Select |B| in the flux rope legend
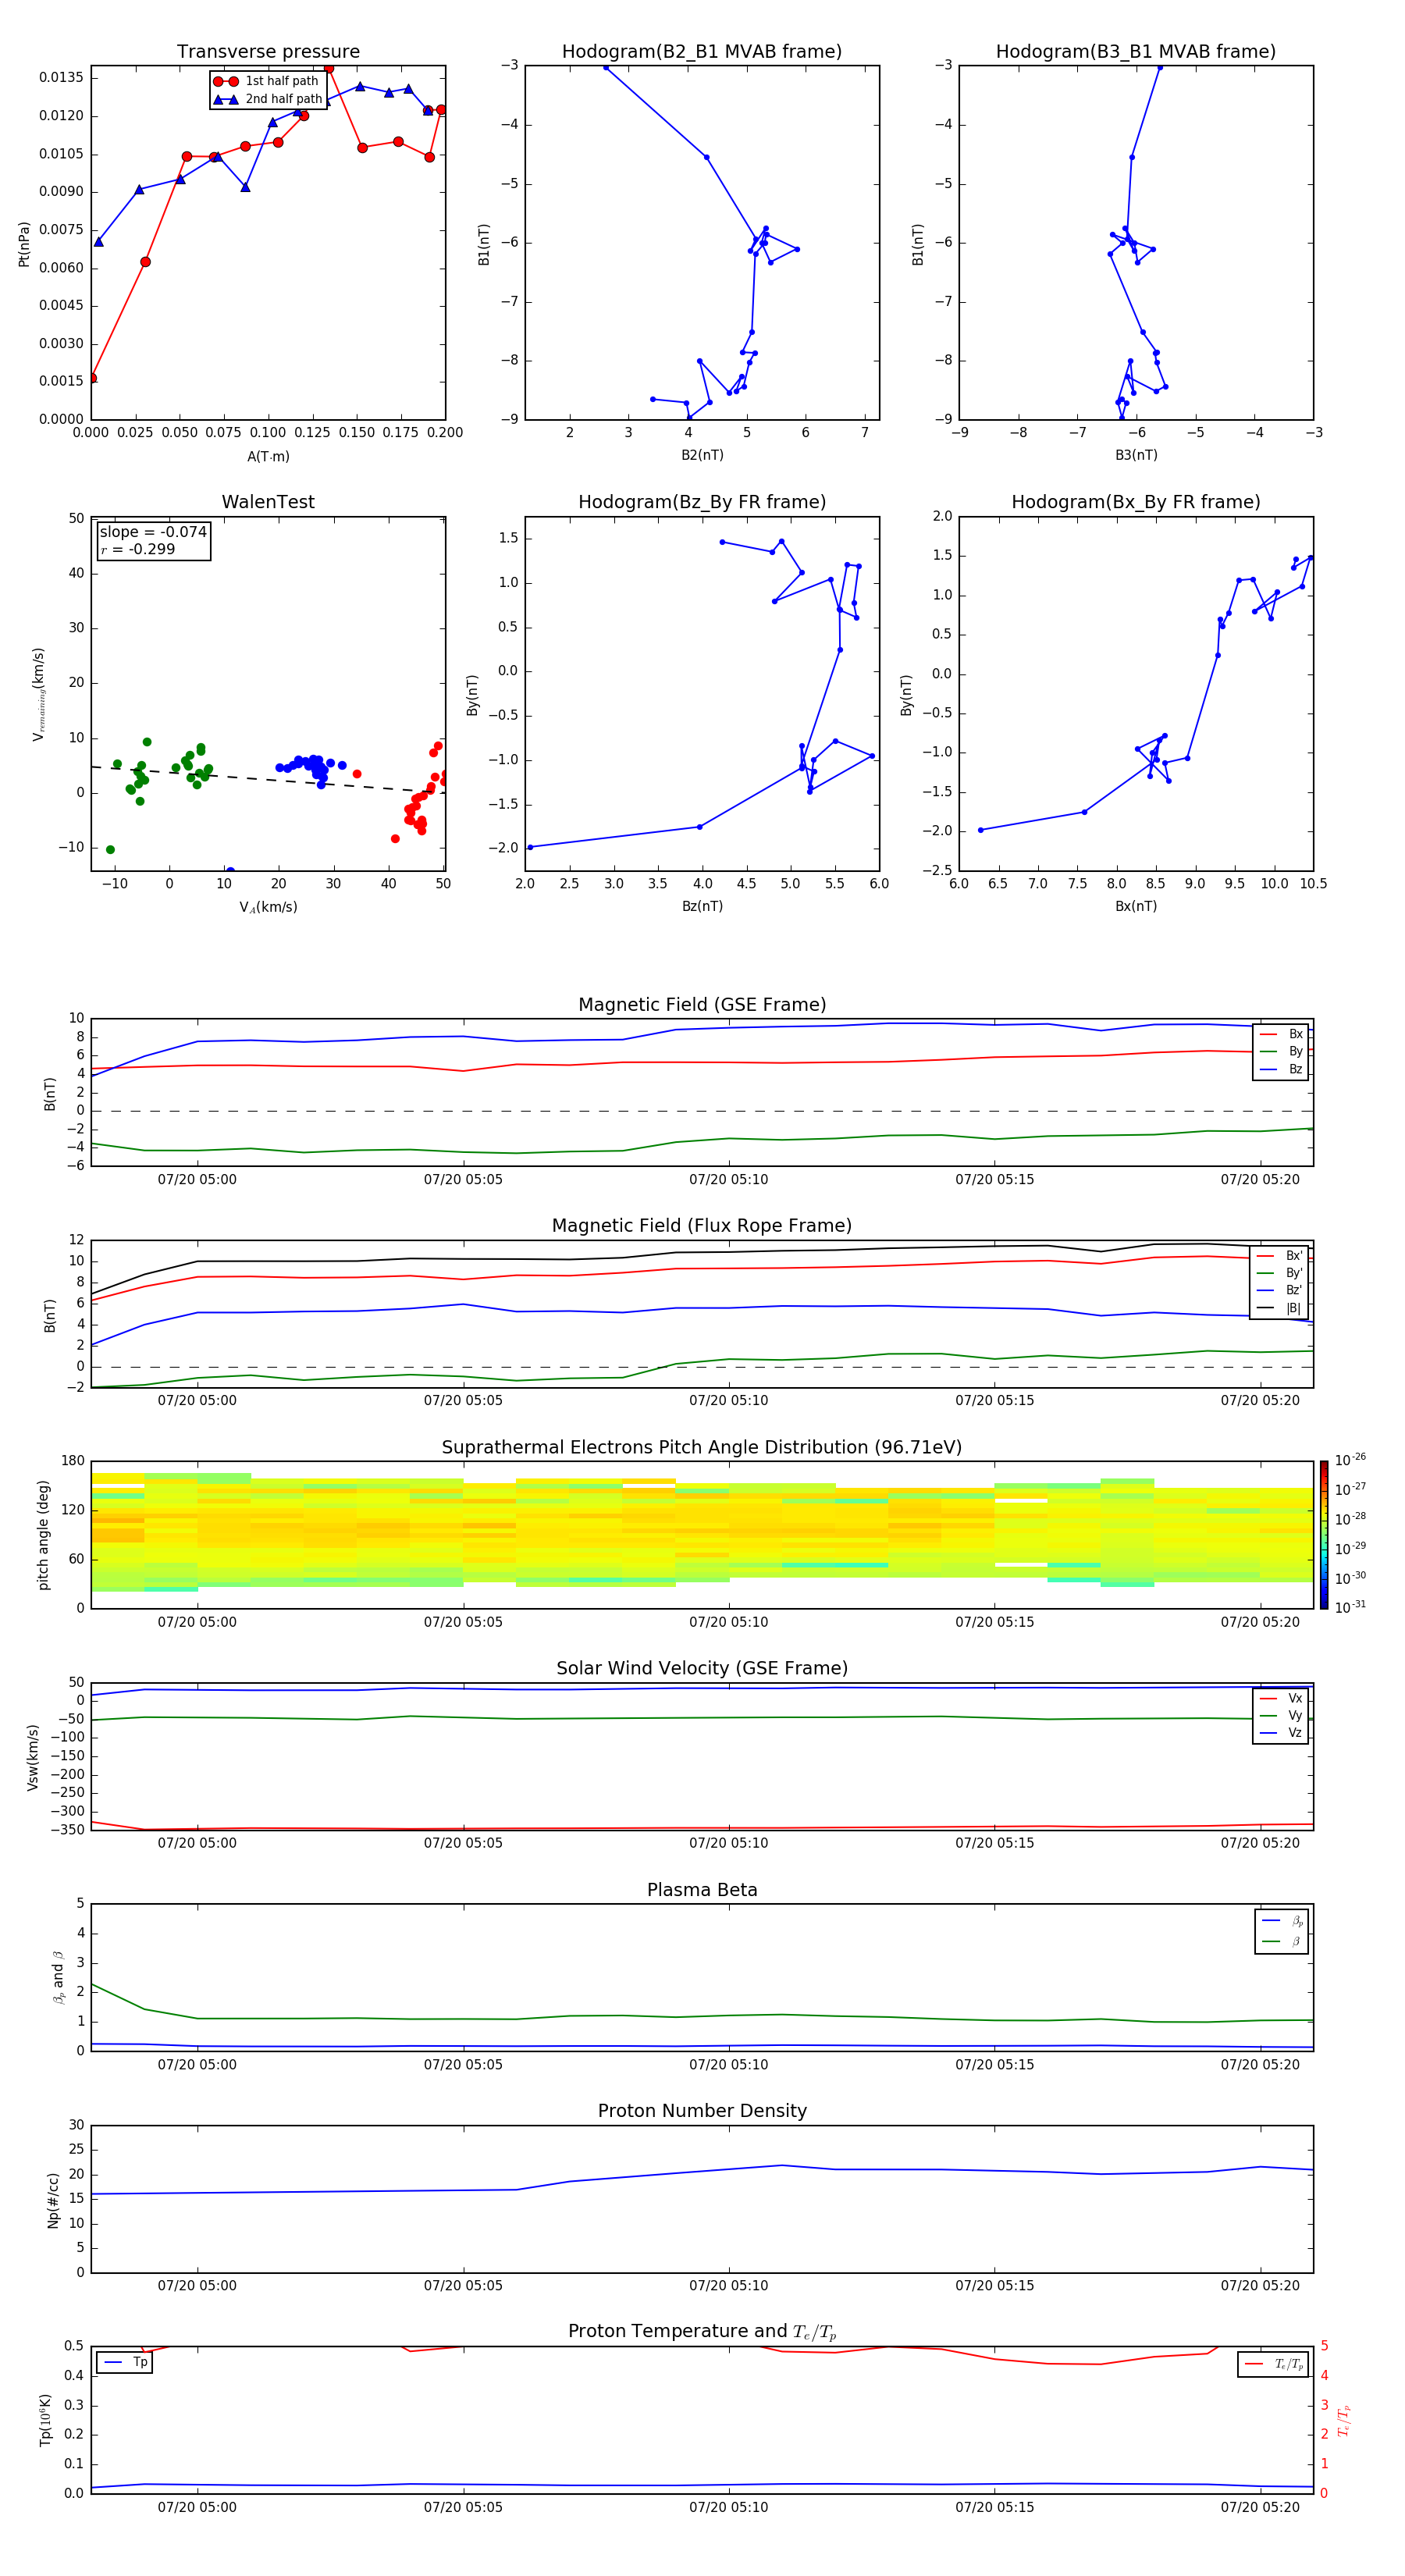Image resolution: width=1405 pixels, height=2576 pixels. 1280,1308
